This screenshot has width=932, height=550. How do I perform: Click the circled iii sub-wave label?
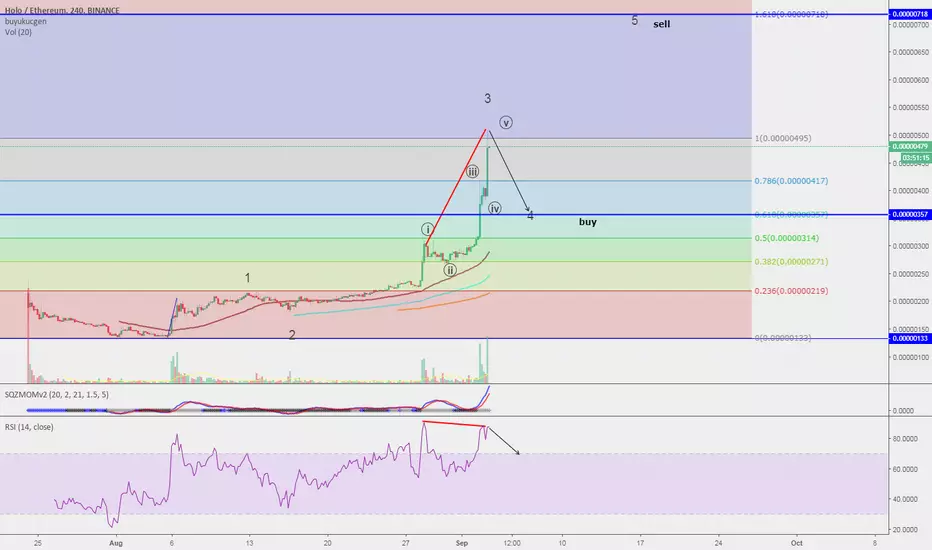tap(472, 172)
